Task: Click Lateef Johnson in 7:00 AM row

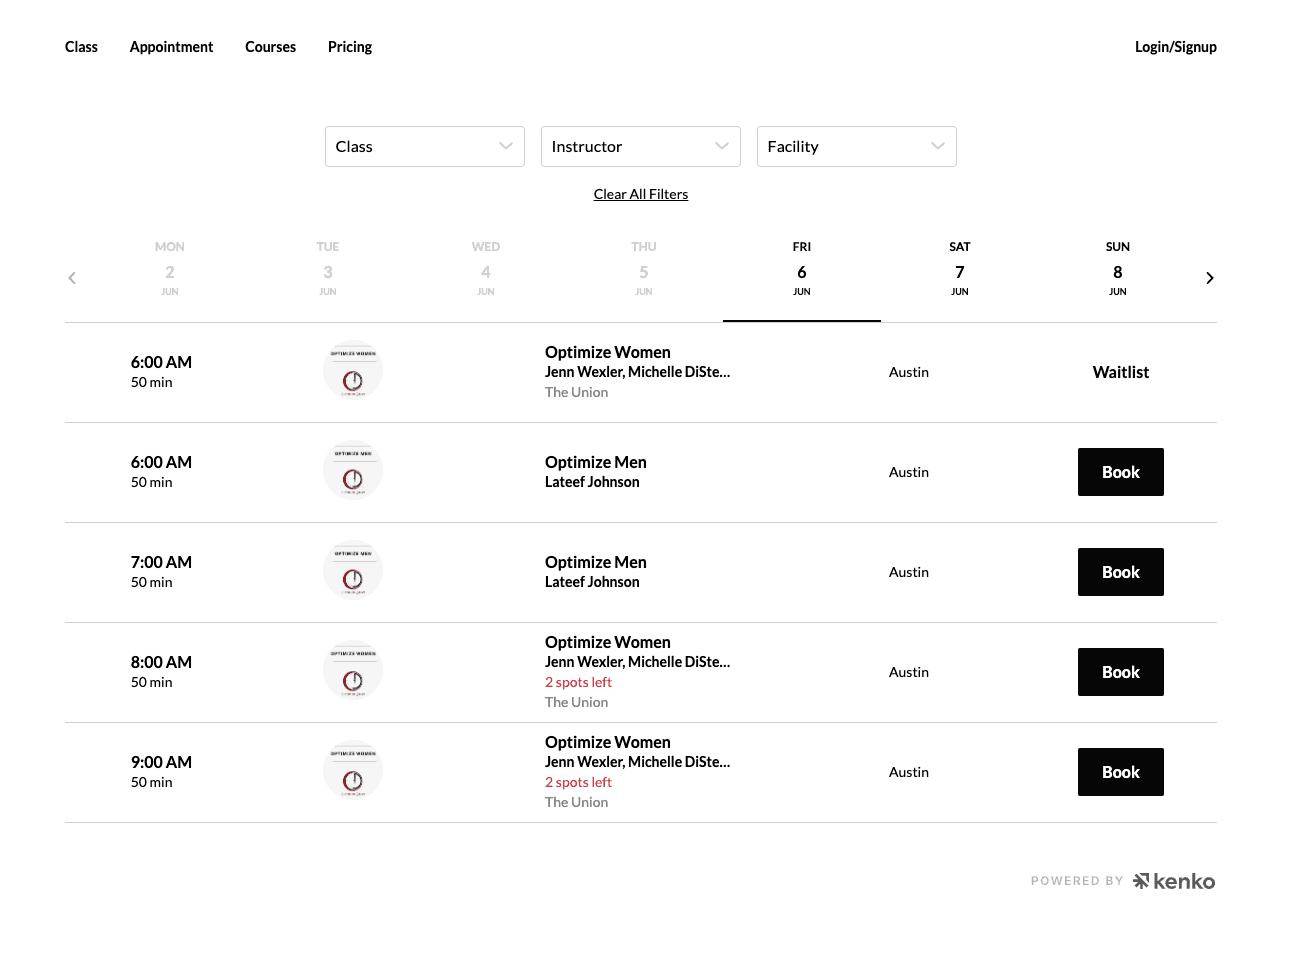Action: (592, 582)
